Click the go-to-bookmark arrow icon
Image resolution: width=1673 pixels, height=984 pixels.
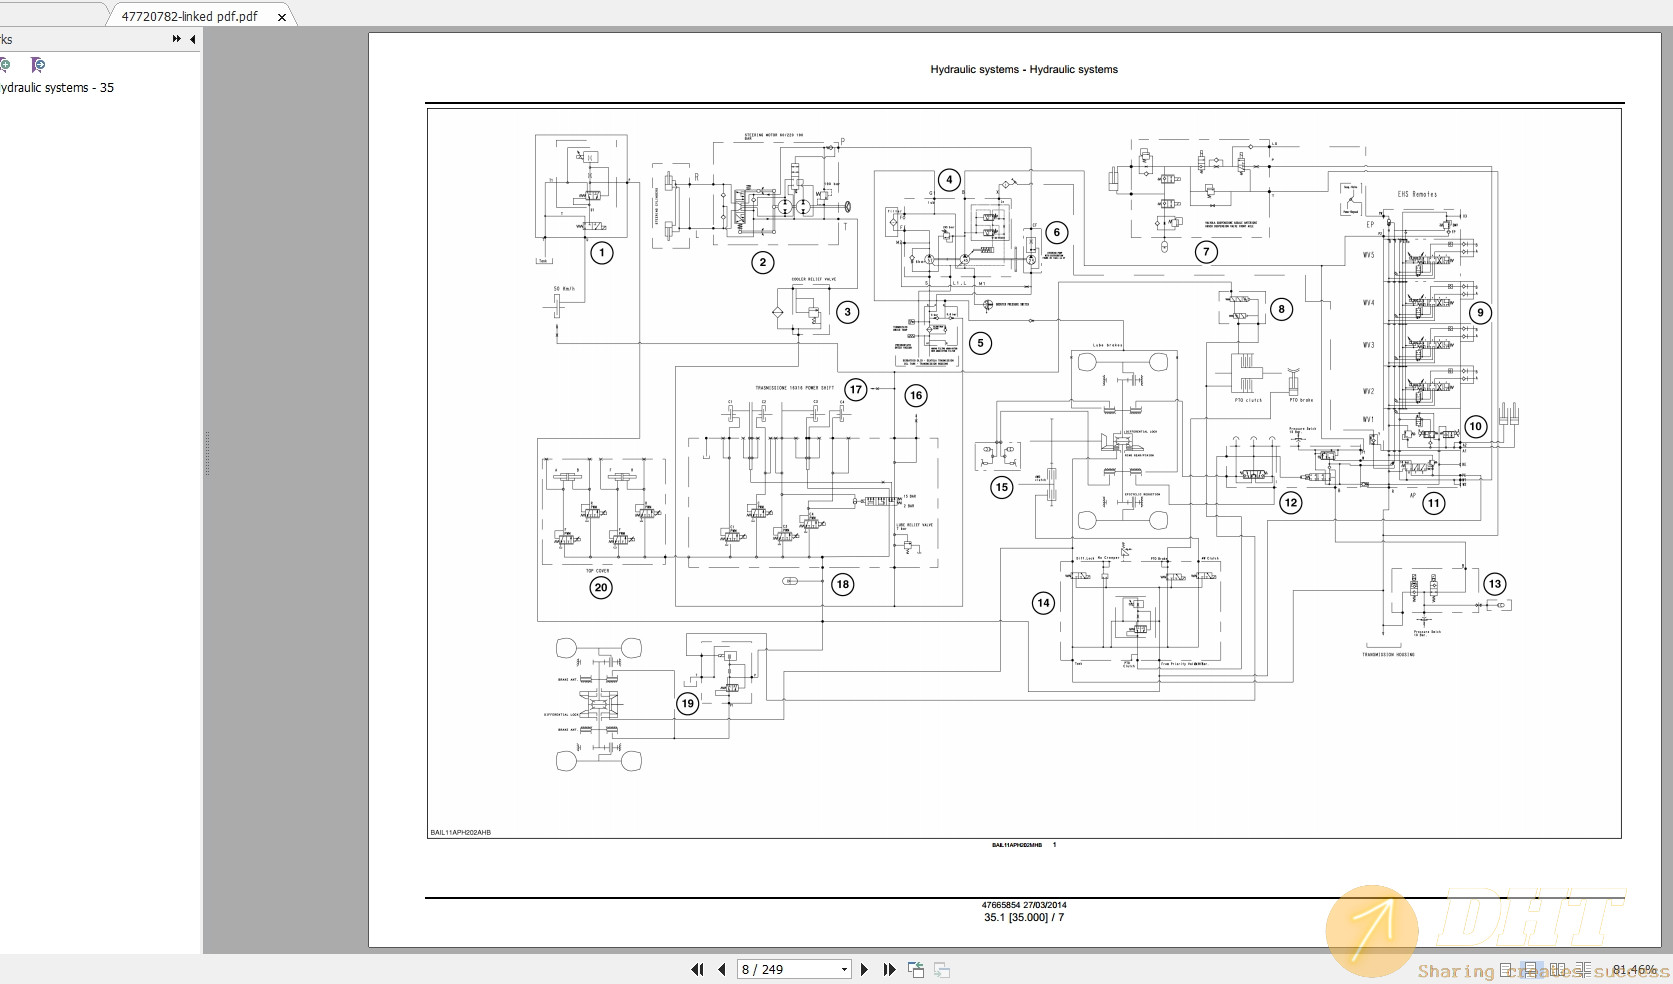click(38, 65)
